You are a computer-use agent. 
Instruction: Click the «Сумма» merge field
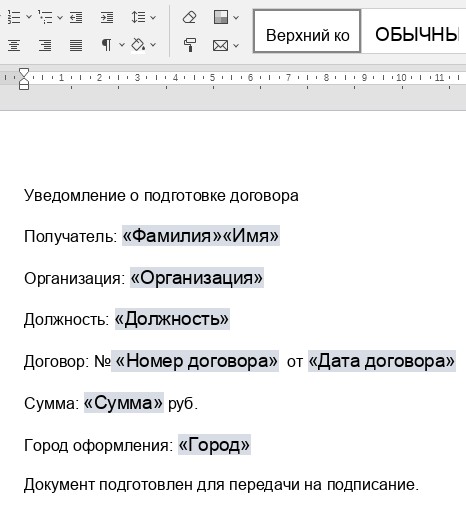[124, 403]
